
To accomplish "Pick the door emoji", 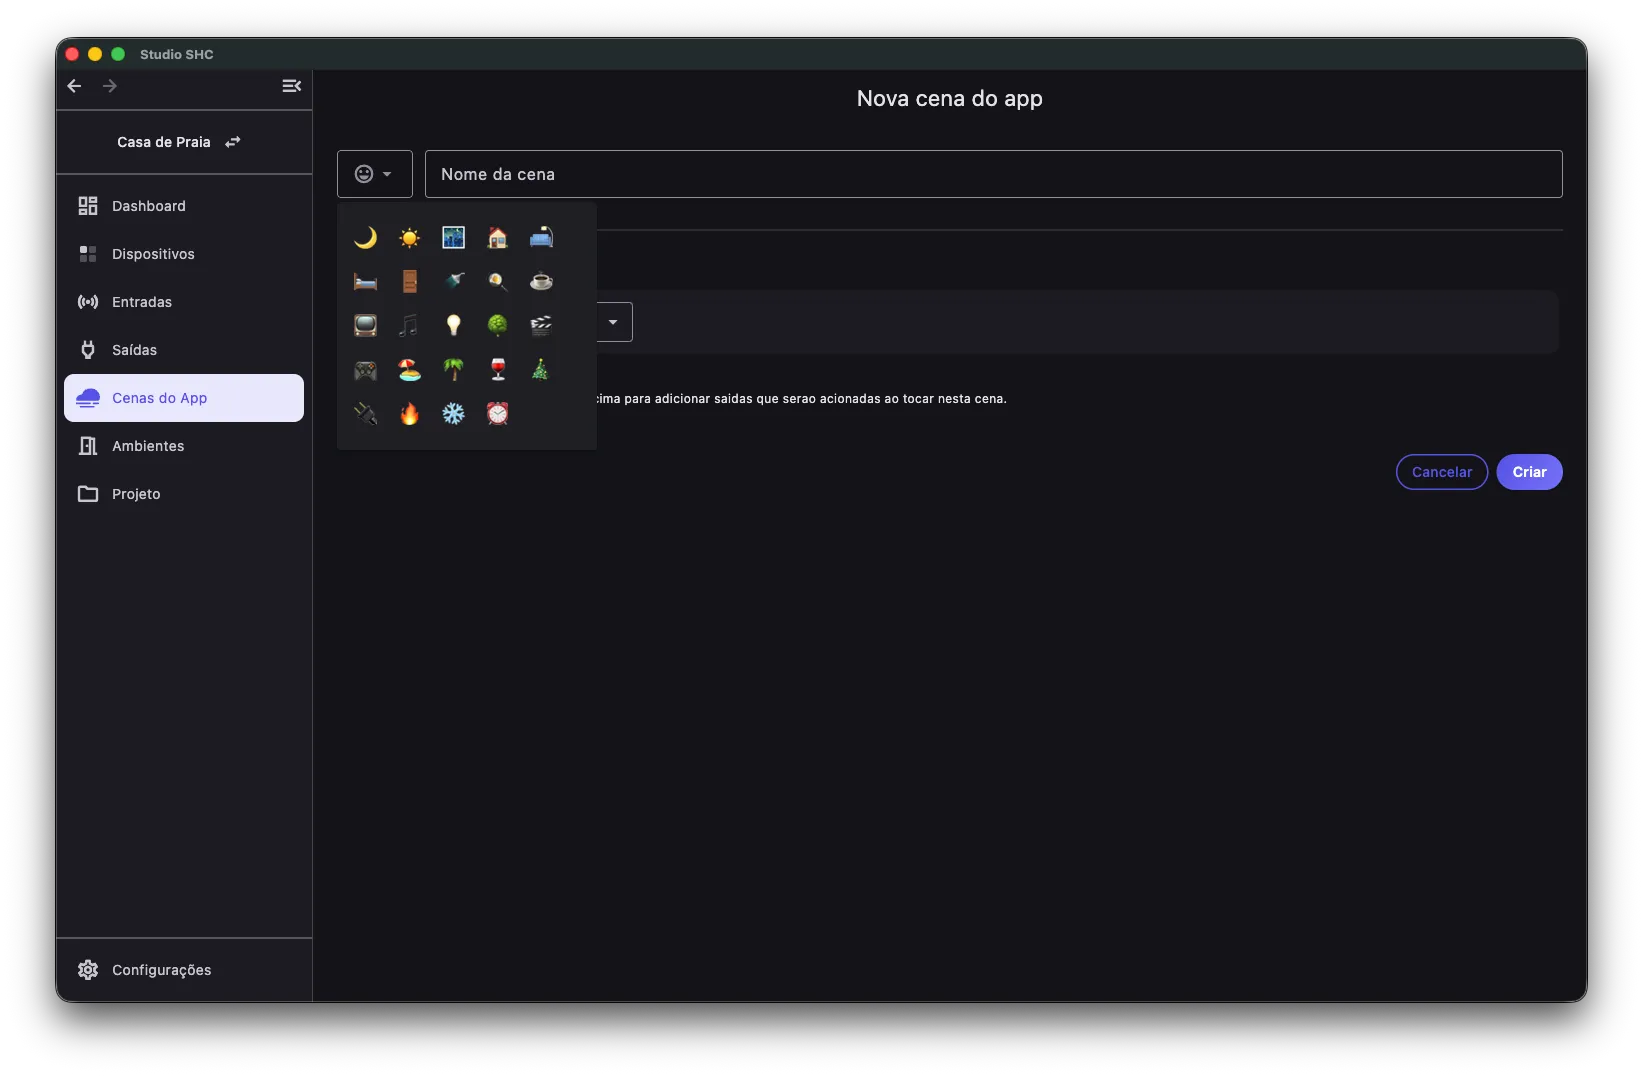I will (x=409, y=282).
